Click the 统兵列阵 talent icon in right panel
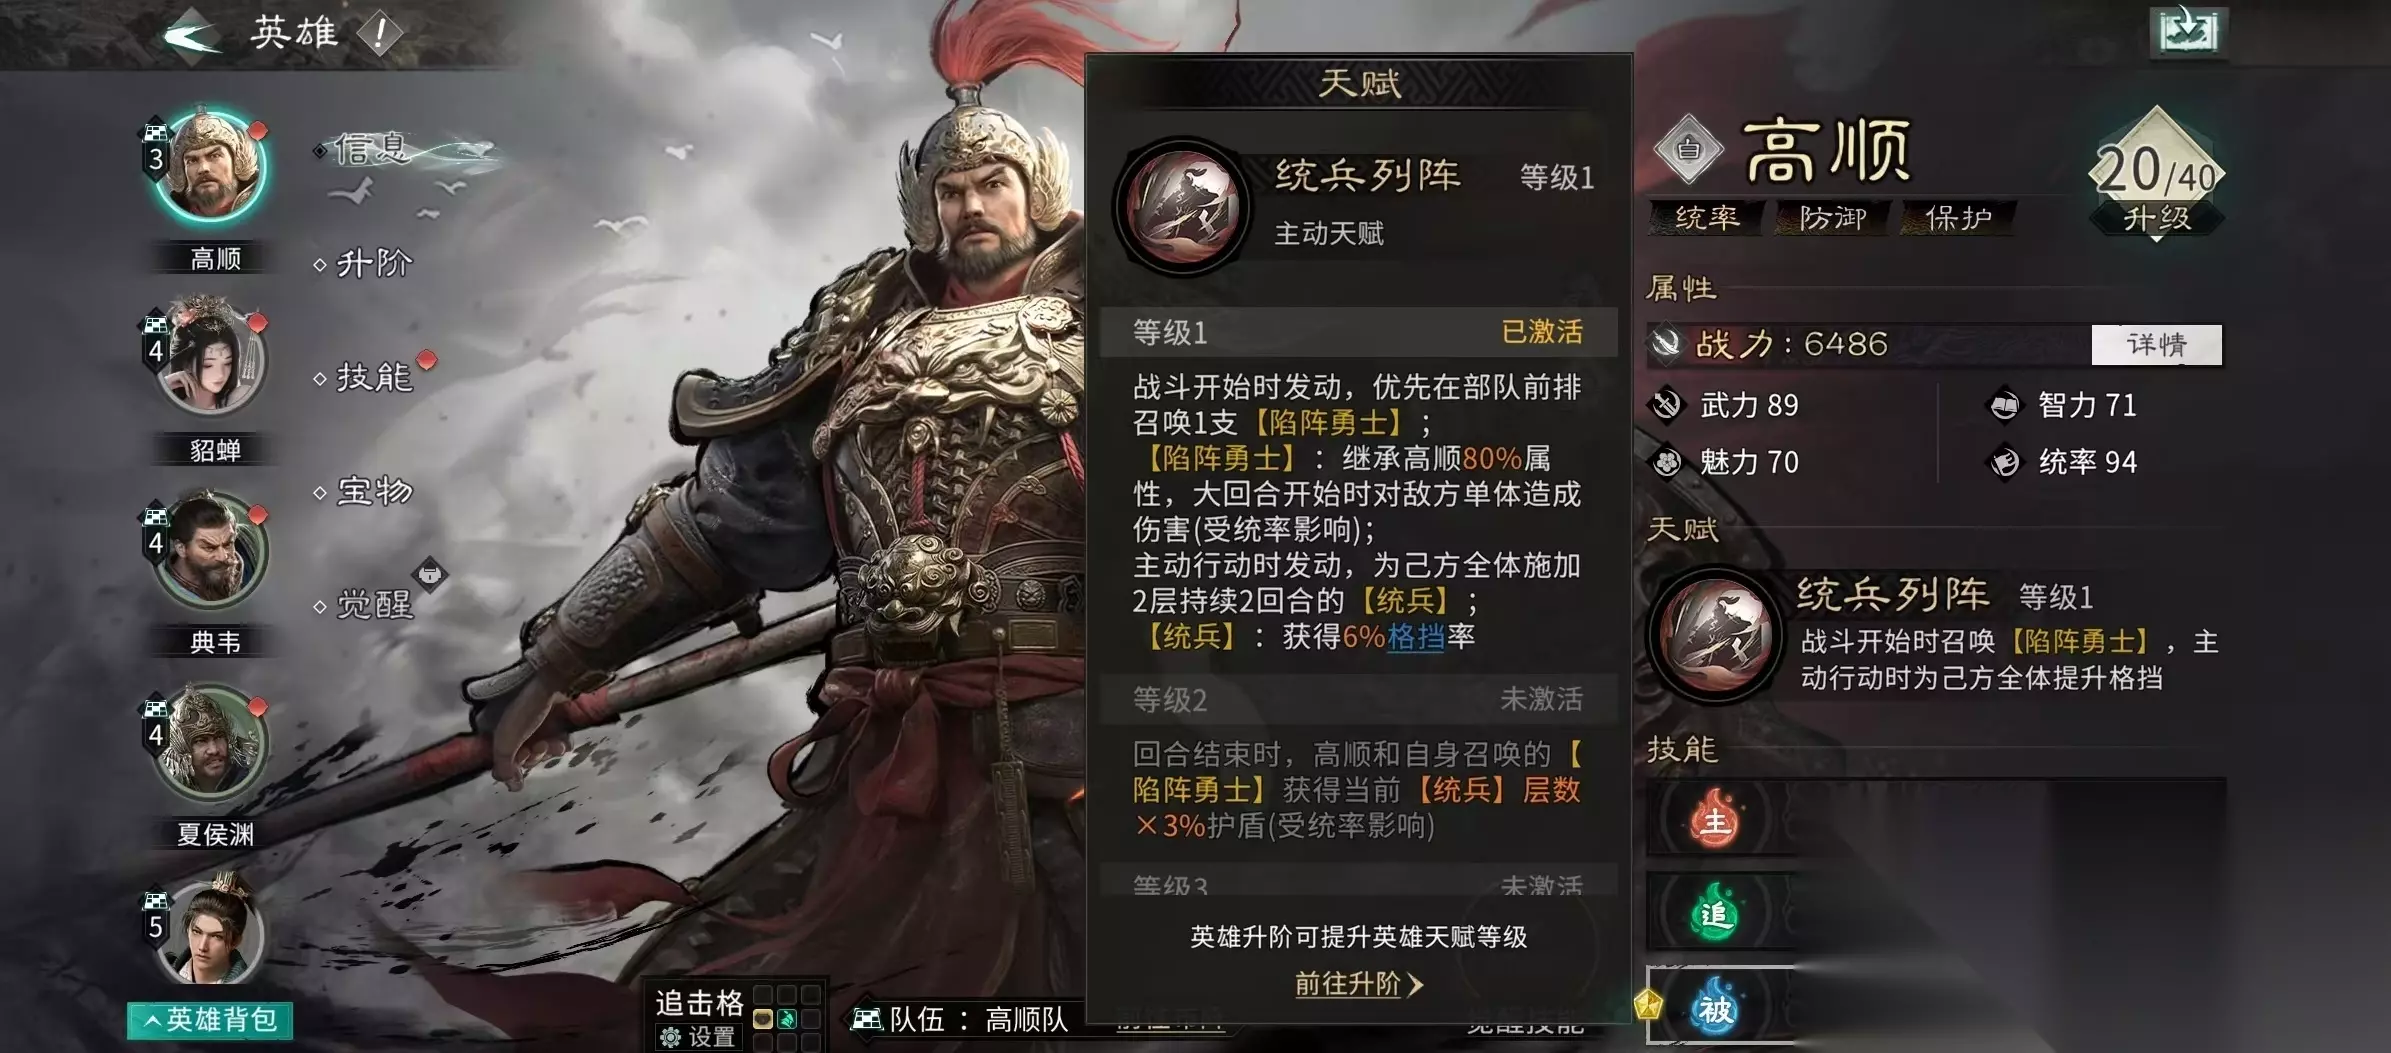 point(1716,633)
